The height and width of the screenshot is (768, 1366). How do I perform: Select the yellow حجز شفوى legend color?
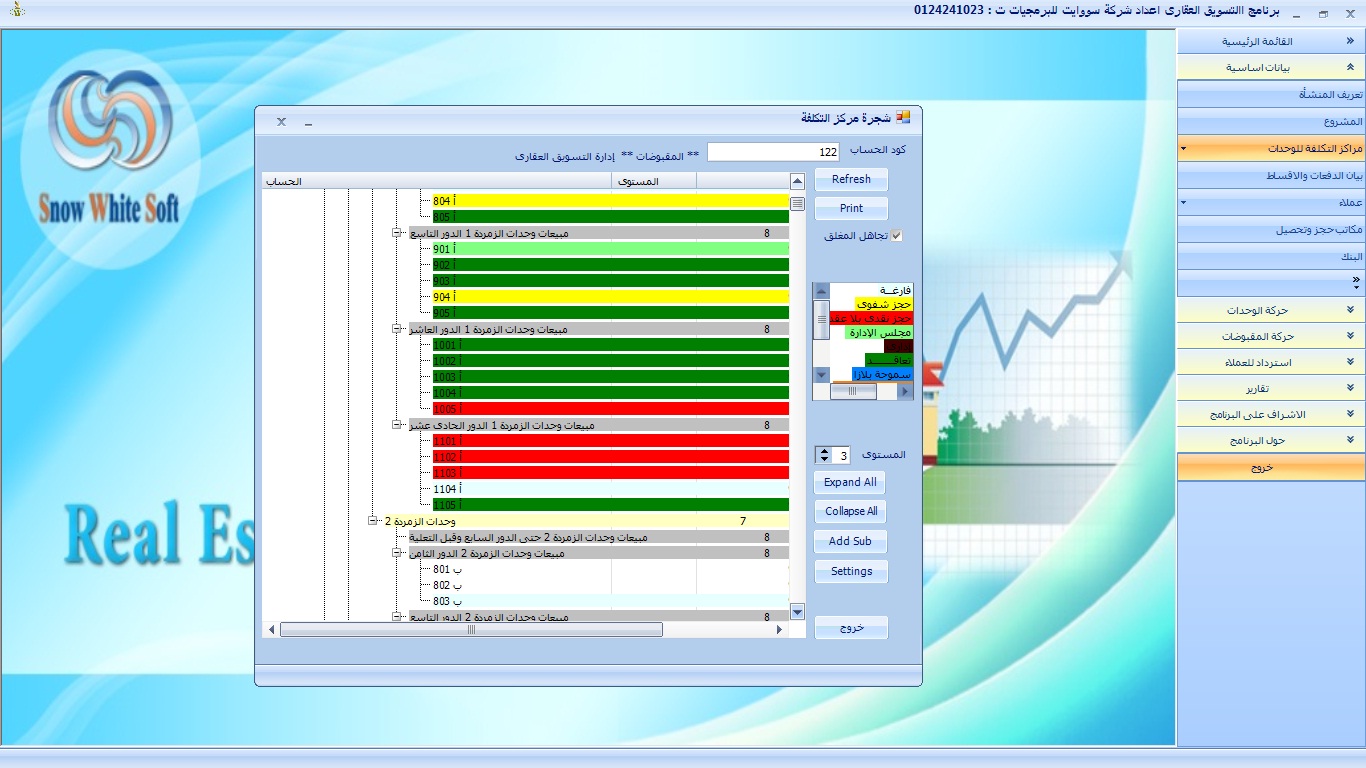pyautogui.click(x=870, y=304)
